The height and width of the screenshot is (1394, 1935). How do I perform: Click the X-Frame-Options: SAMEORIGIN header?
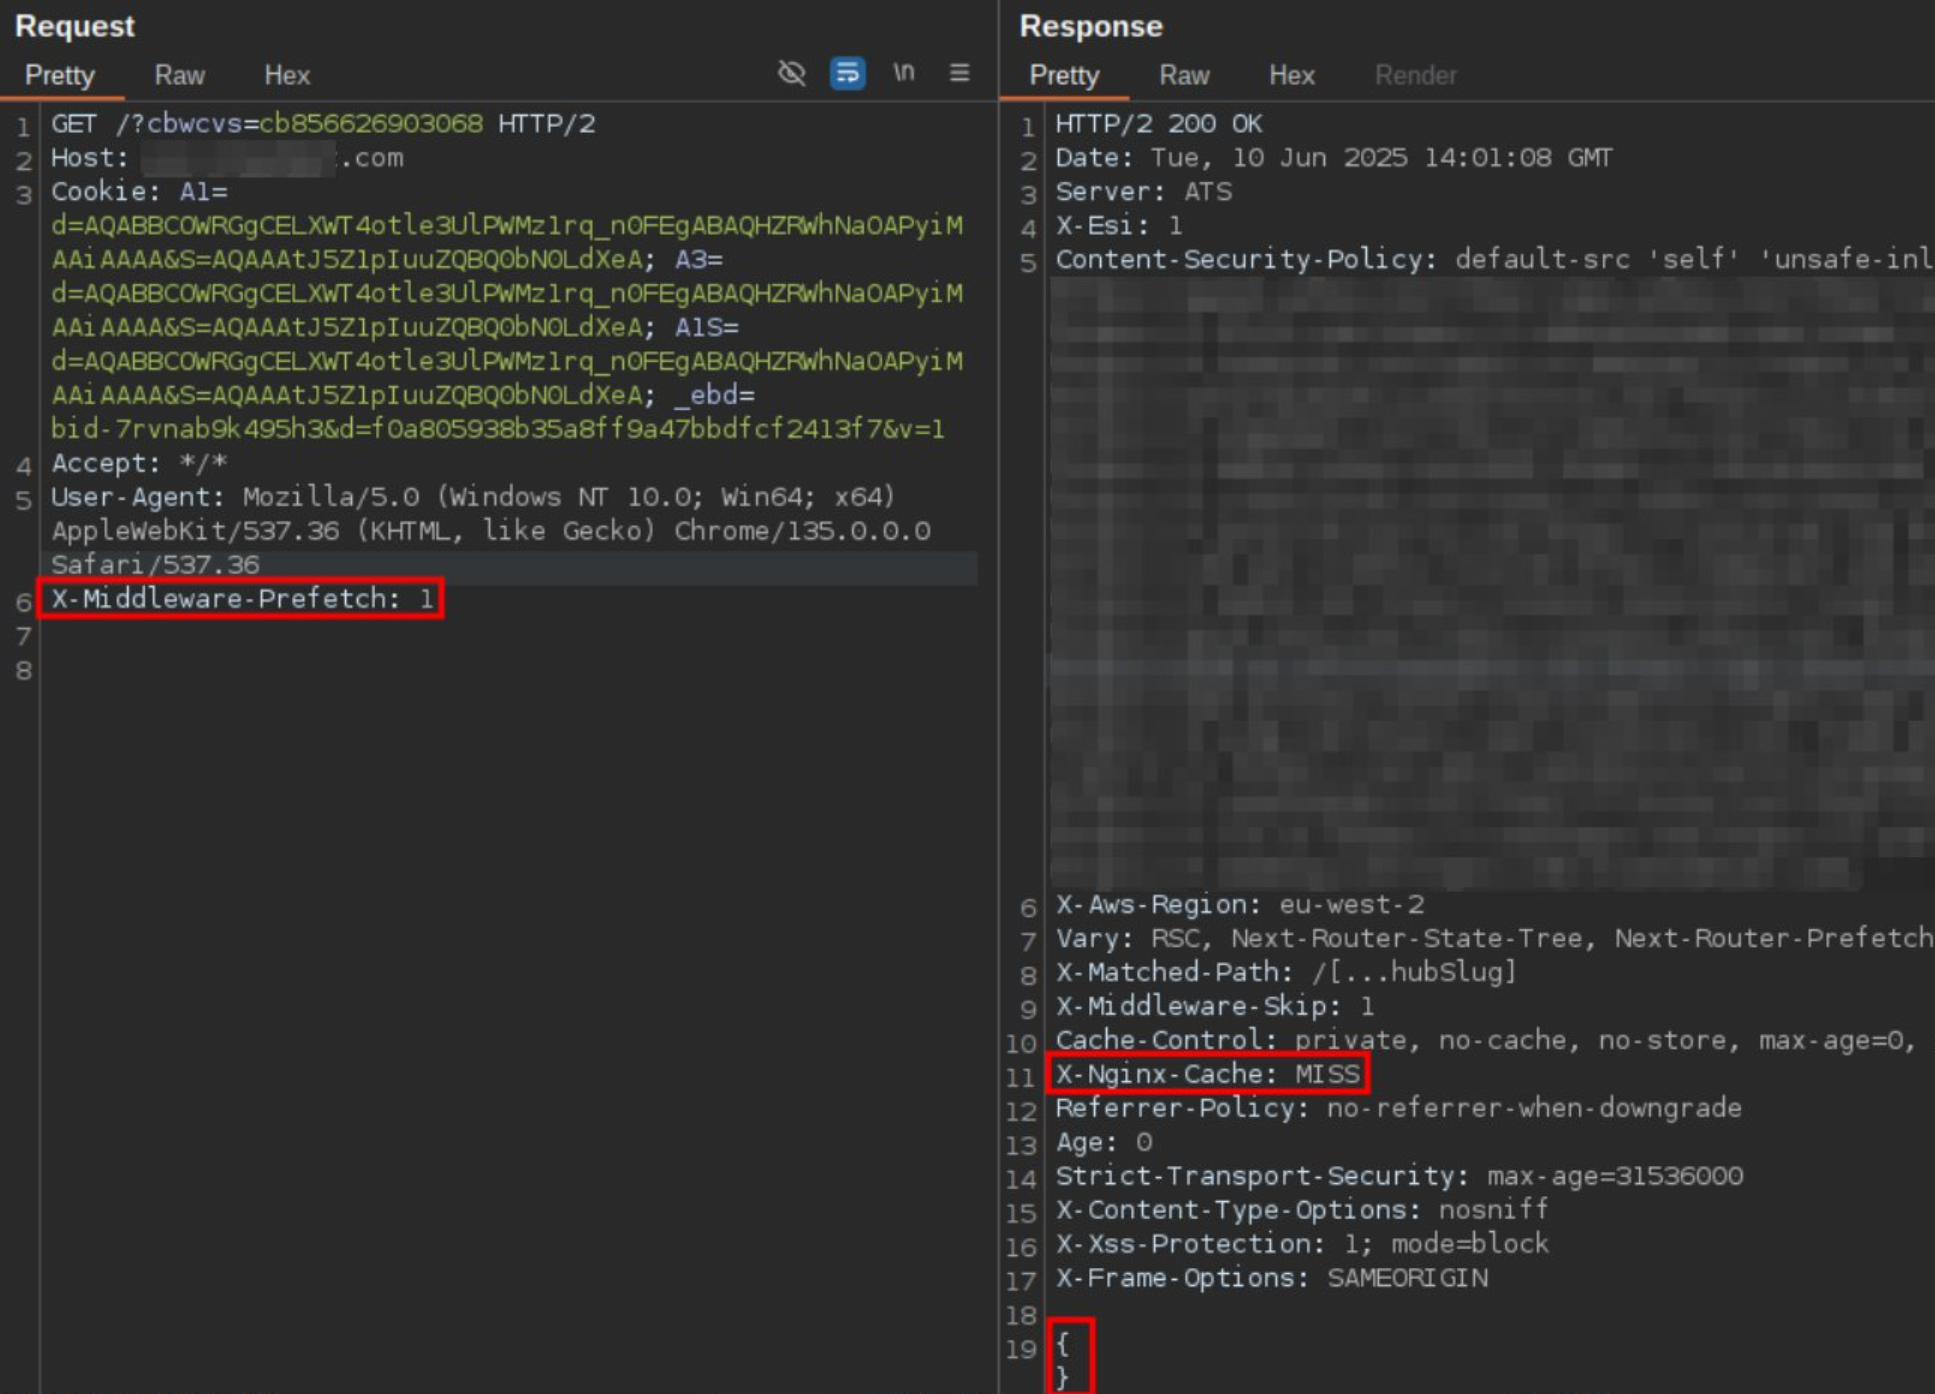click(1272, 1278)
